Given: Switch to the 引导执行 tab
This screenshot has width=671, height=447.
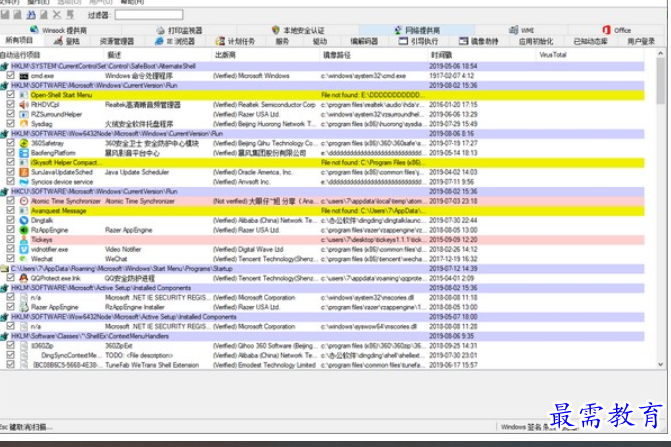Looking at the screenshot, I should tap(418, 41).
